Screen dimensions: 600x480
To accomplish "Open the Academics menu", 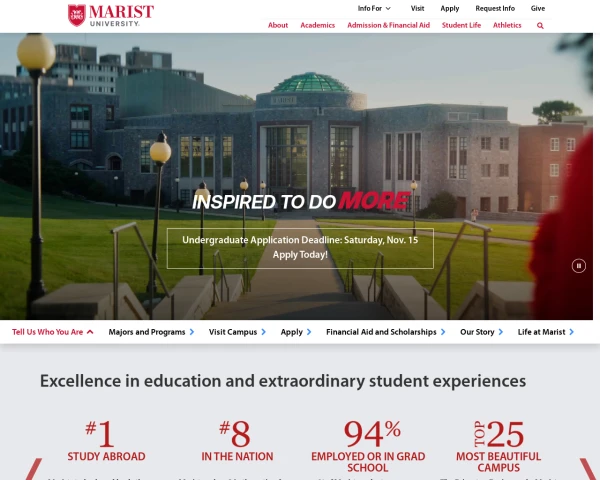I will pos(318,25).
